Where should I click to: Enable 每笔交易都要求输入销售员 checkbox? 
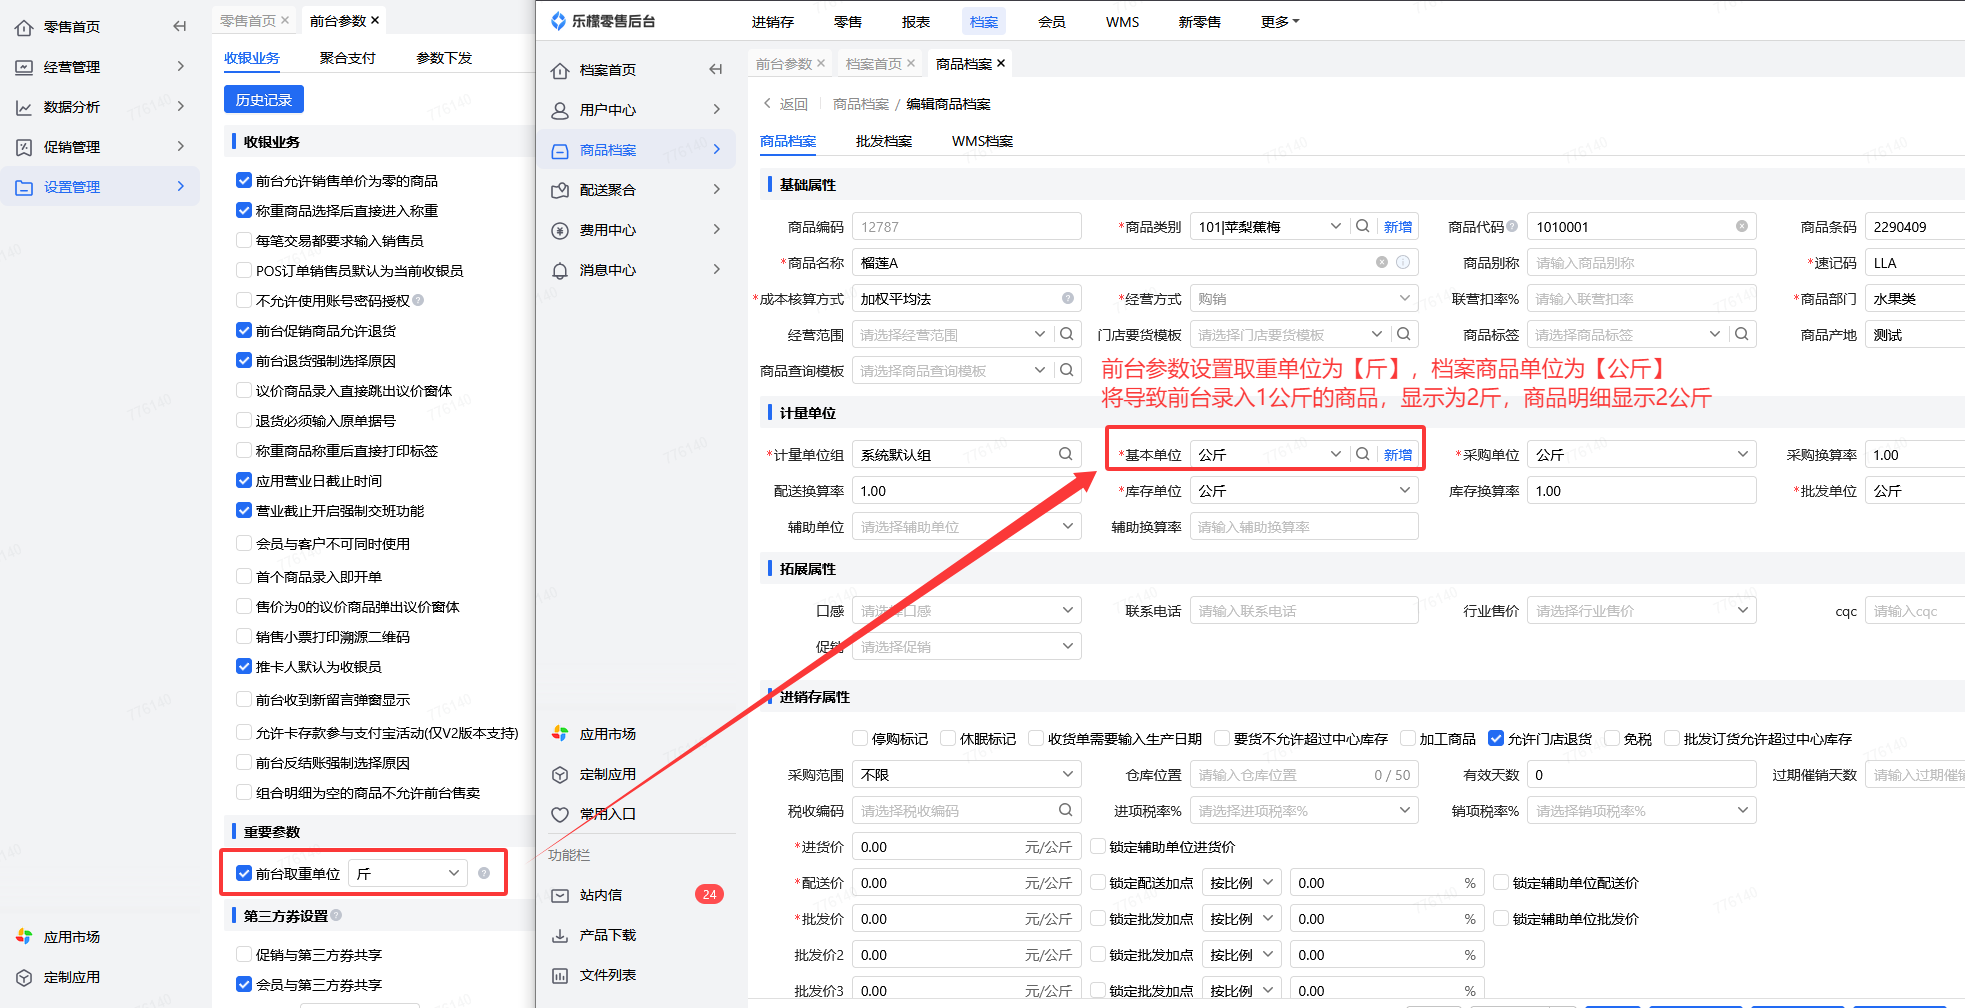coord(244,240)
